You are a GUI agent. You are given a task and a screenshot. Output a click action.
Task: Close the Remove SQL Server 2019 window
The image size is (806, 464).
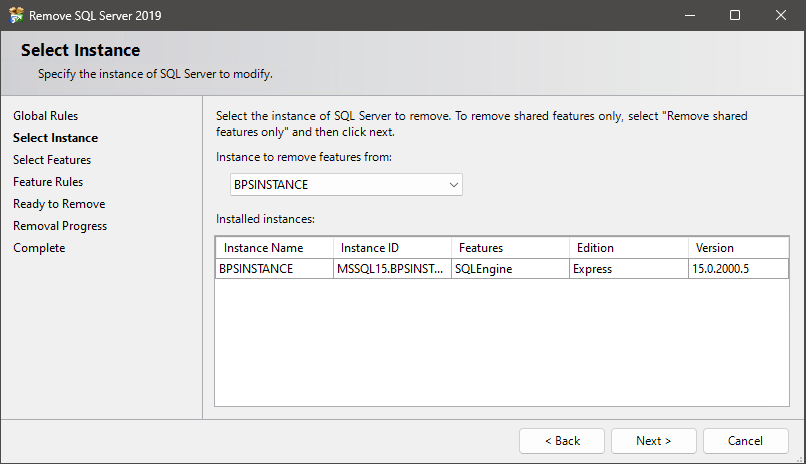pos(780,15)
